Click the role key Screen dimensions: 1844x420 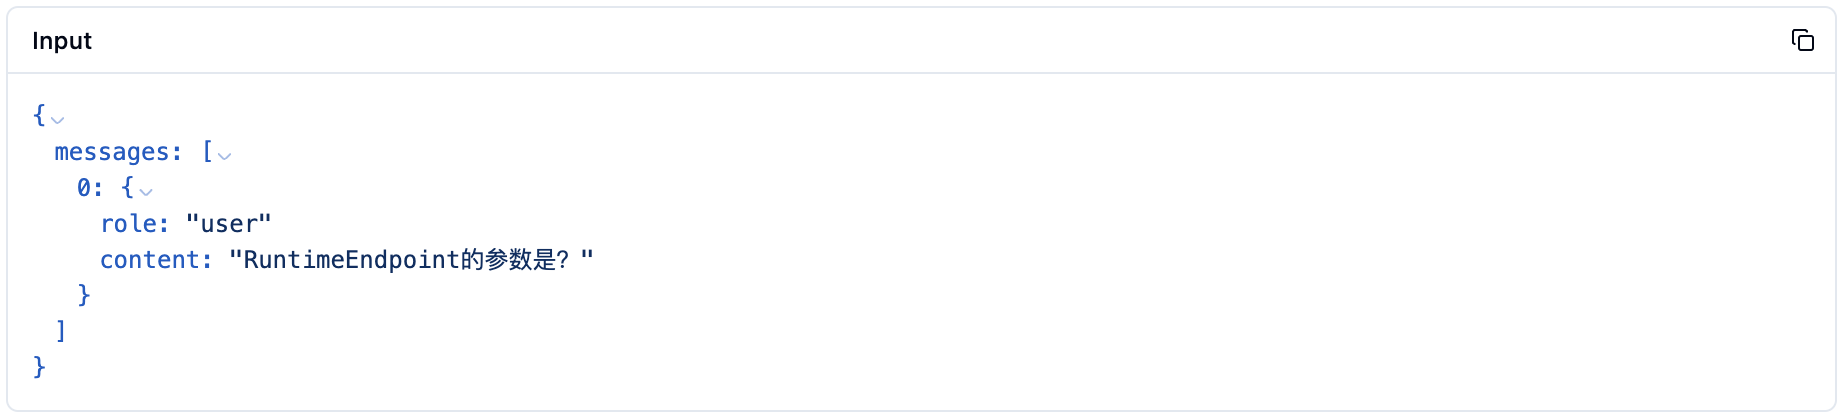[x=133, y=224]
